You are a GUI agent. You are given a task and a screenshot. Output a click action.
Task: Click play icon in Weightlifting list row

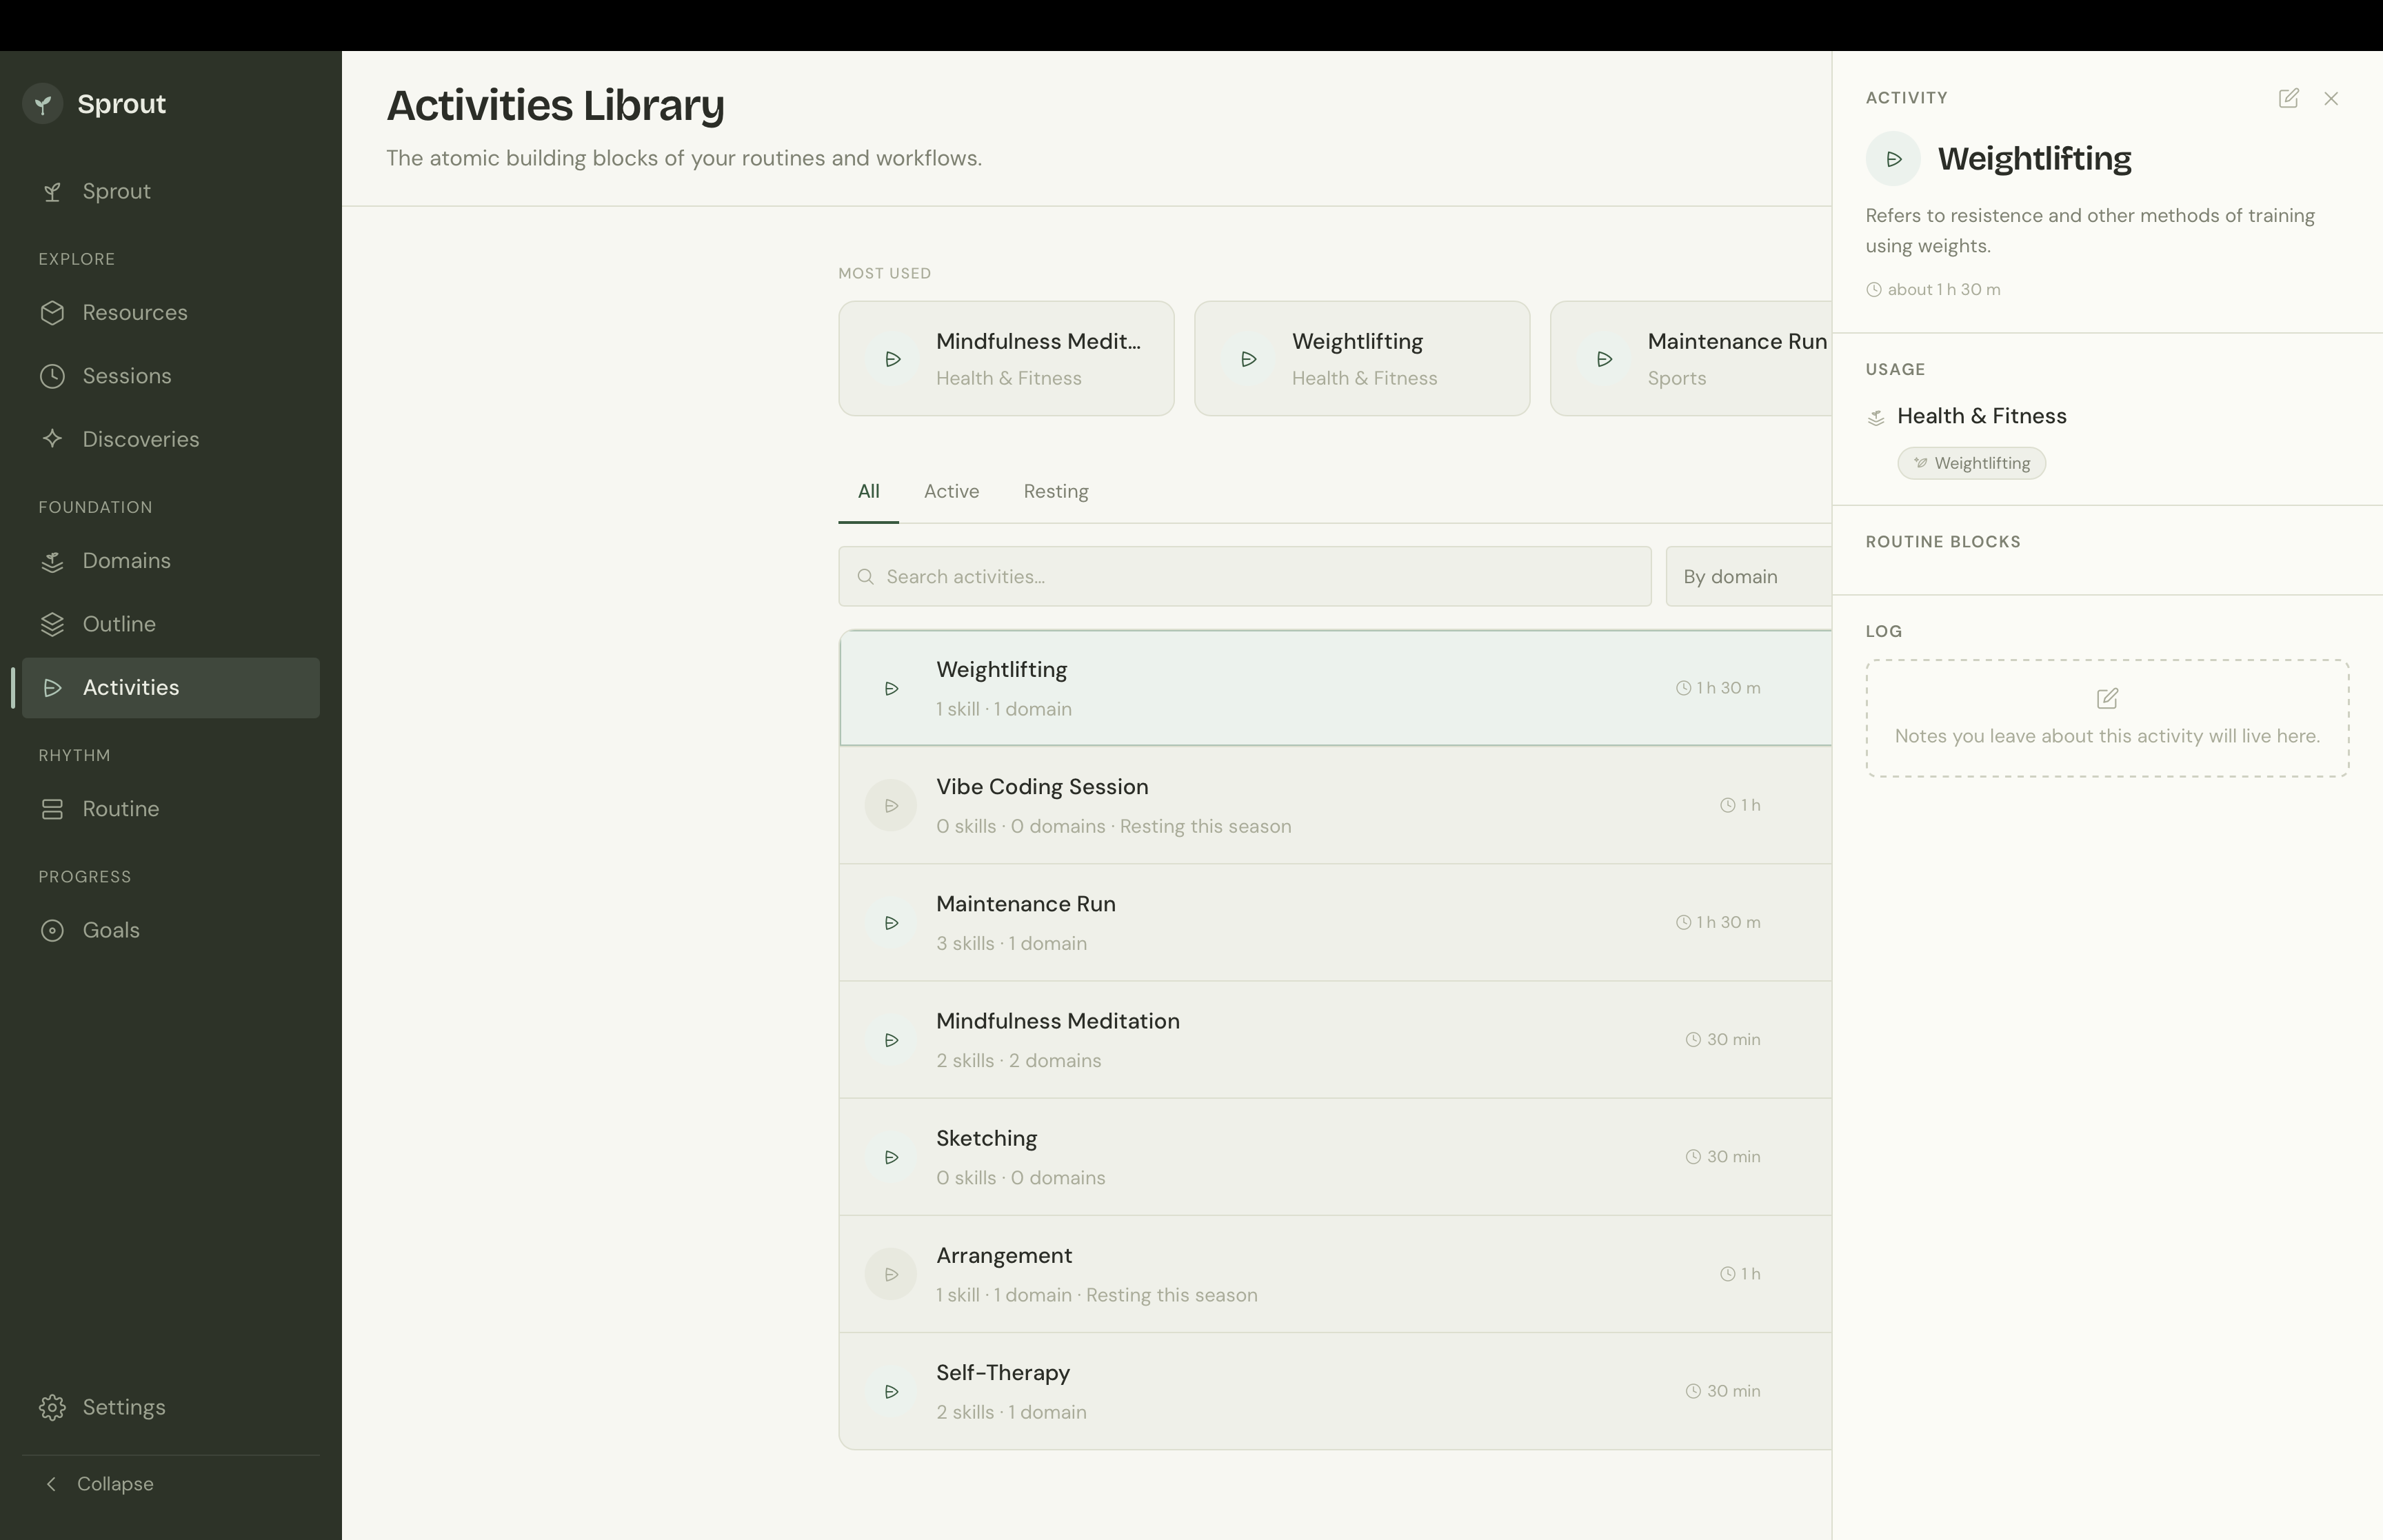coord(891,689)
